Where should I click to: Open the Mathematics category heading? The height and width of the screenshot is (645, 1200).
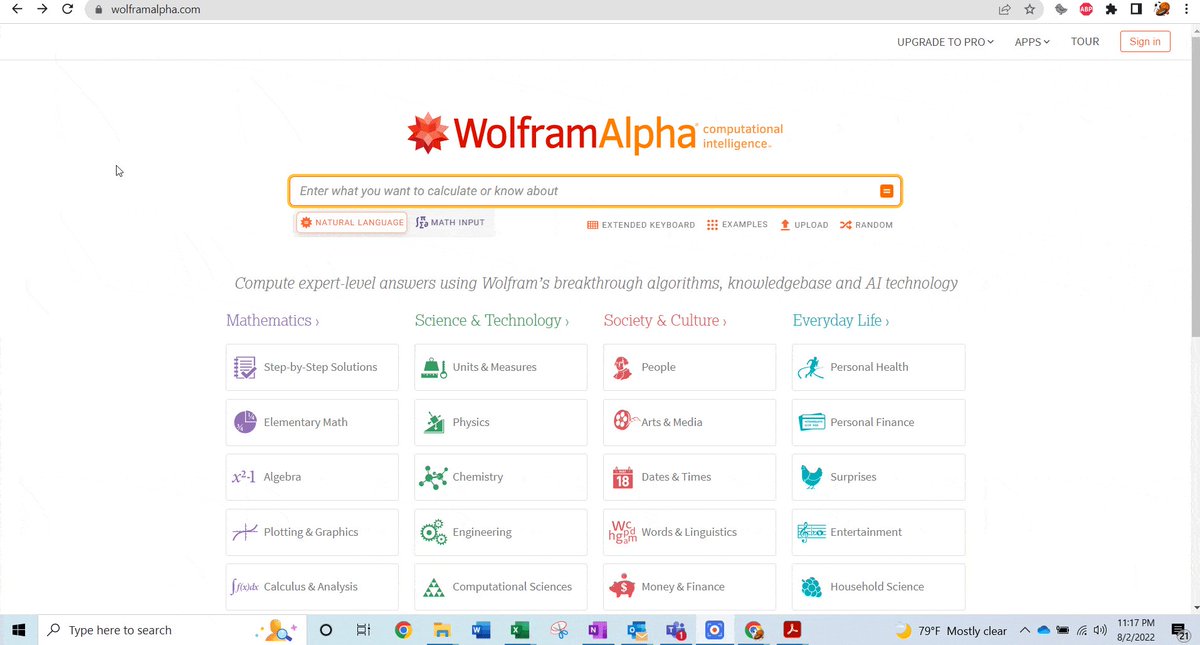(x=272, y=320)
